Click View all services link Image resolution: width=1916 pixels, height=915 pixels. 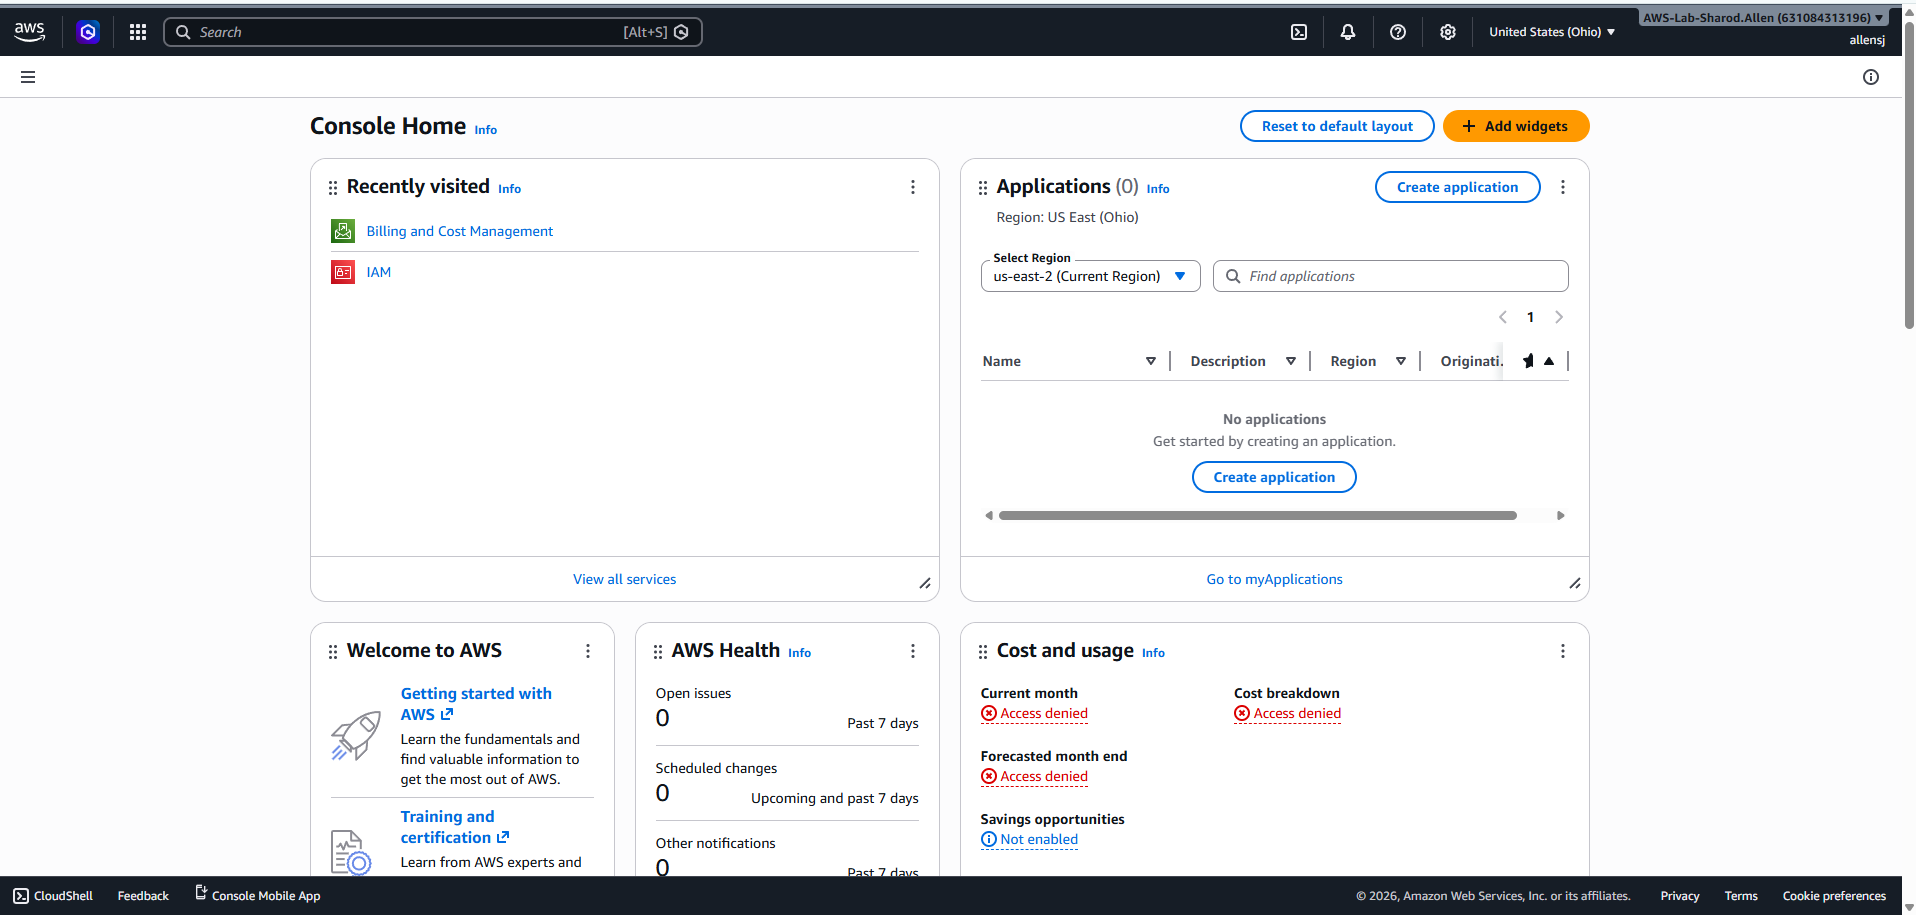point(625,579)
